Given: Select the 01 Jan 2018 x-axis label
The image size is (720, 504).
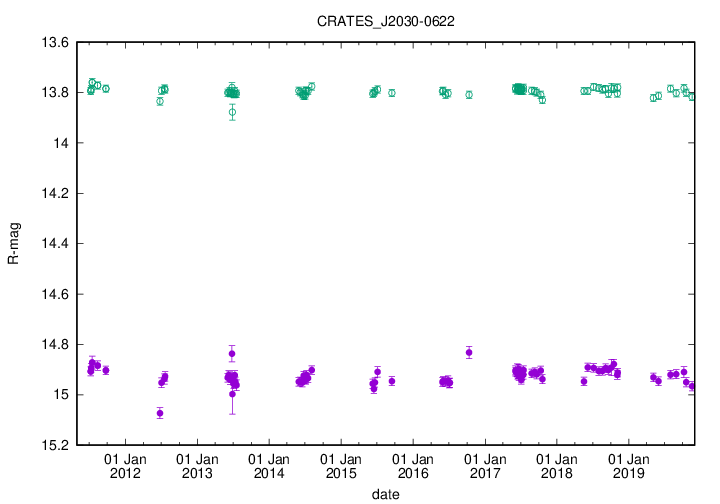Looking at the screenshot, I should (x=557, y=466).
